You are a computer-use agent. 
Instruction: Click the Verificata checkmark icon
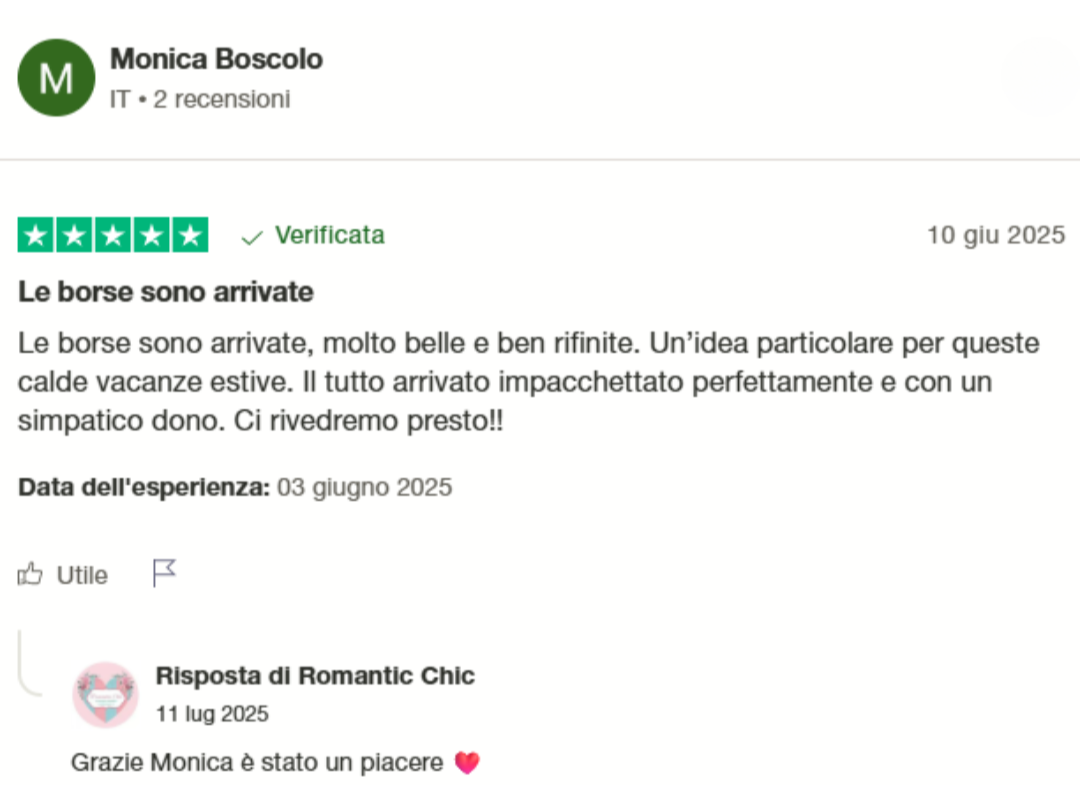click(252, 237)
